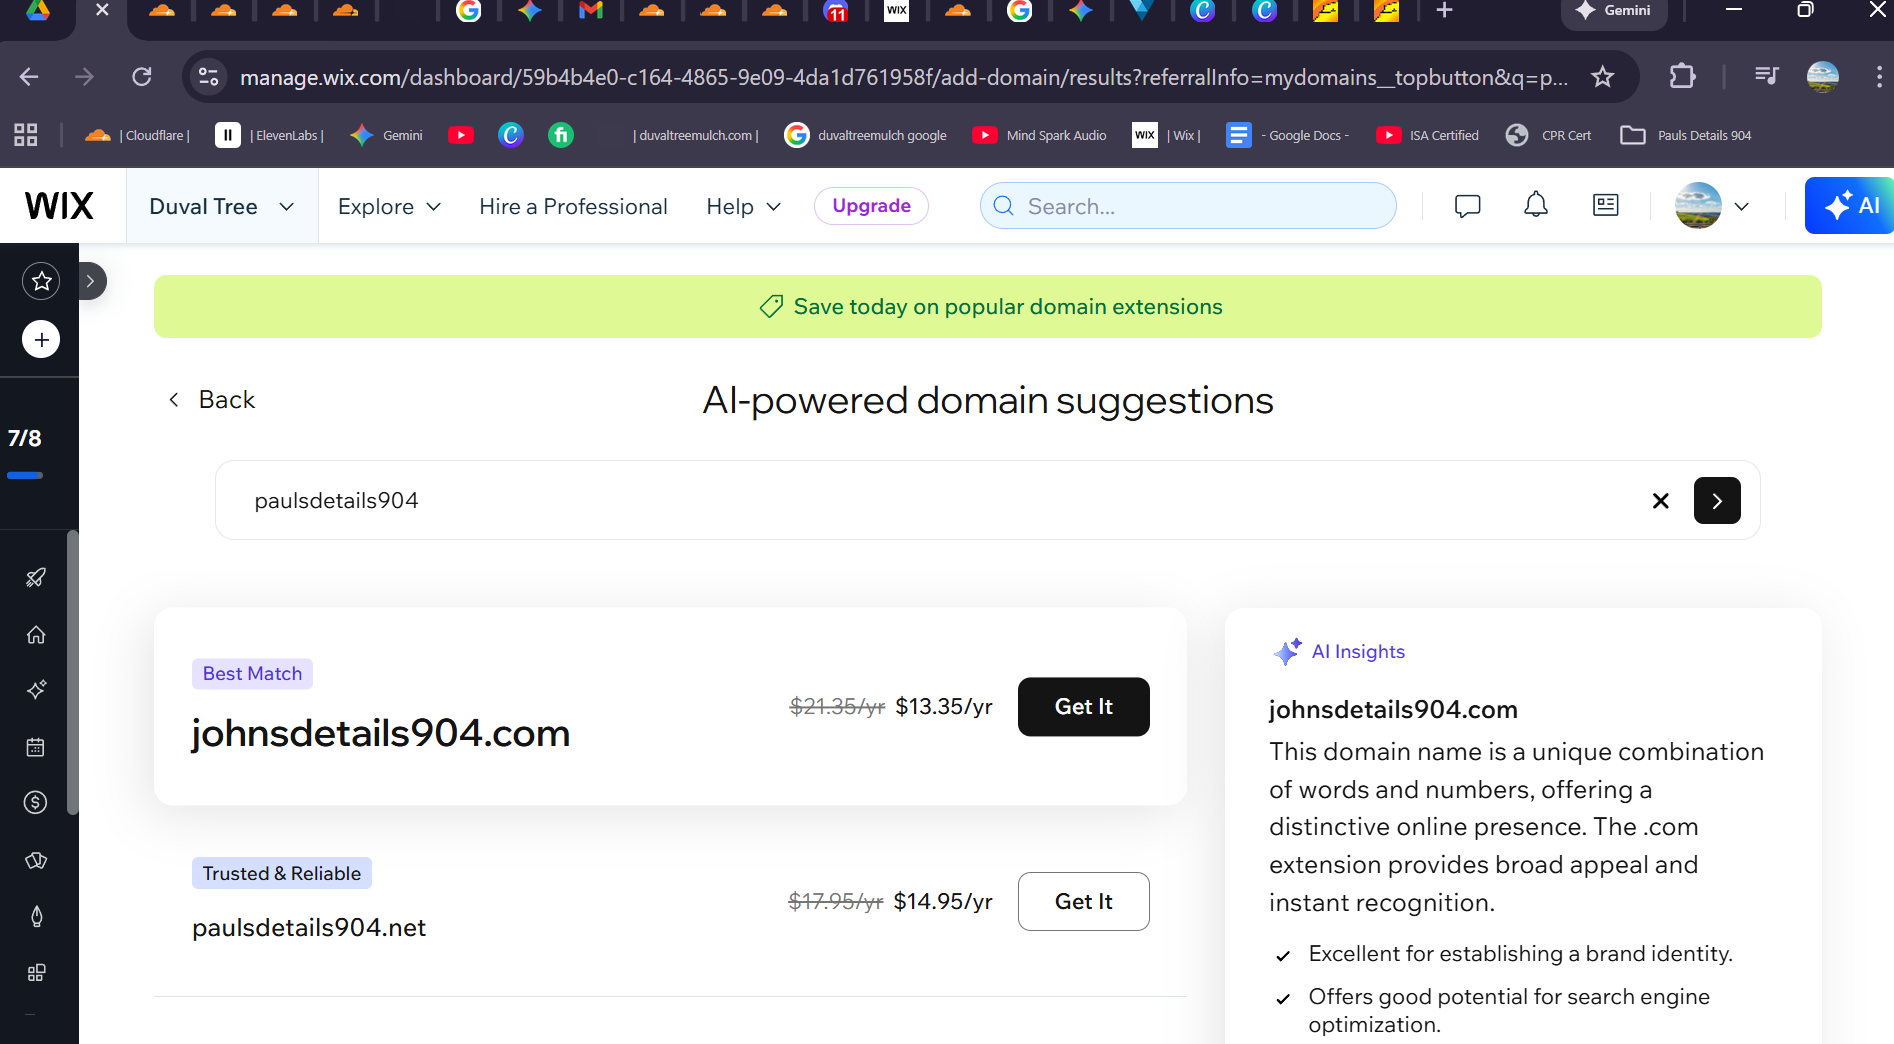Open the news feed icon in Wix header
Image resolution: width=1894 pixels, height=1044 pixels.
point(1606,205)
